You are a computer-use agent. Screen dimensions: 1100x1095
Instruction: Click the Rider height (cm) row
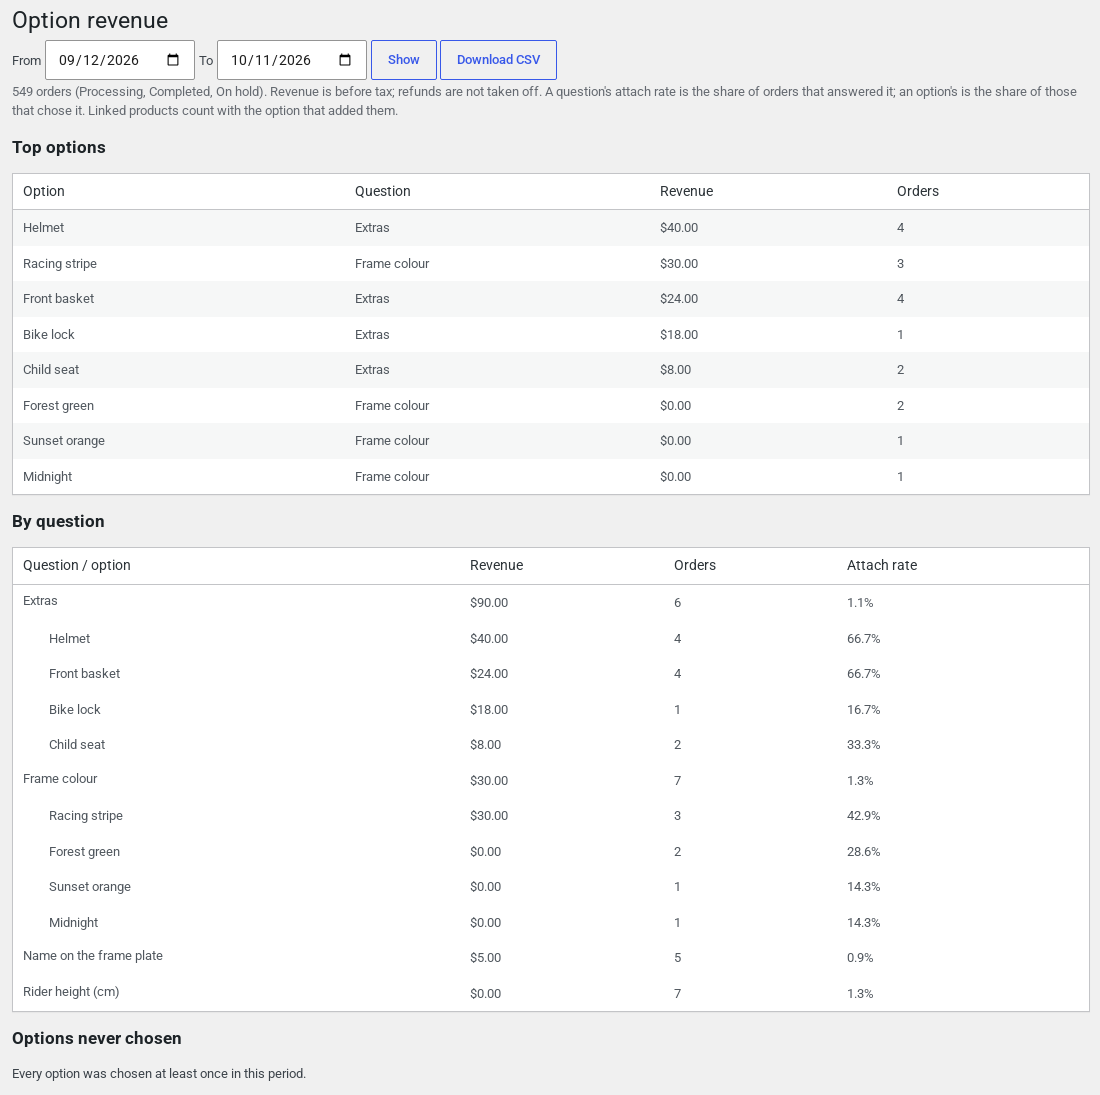(x=551, y=993)
